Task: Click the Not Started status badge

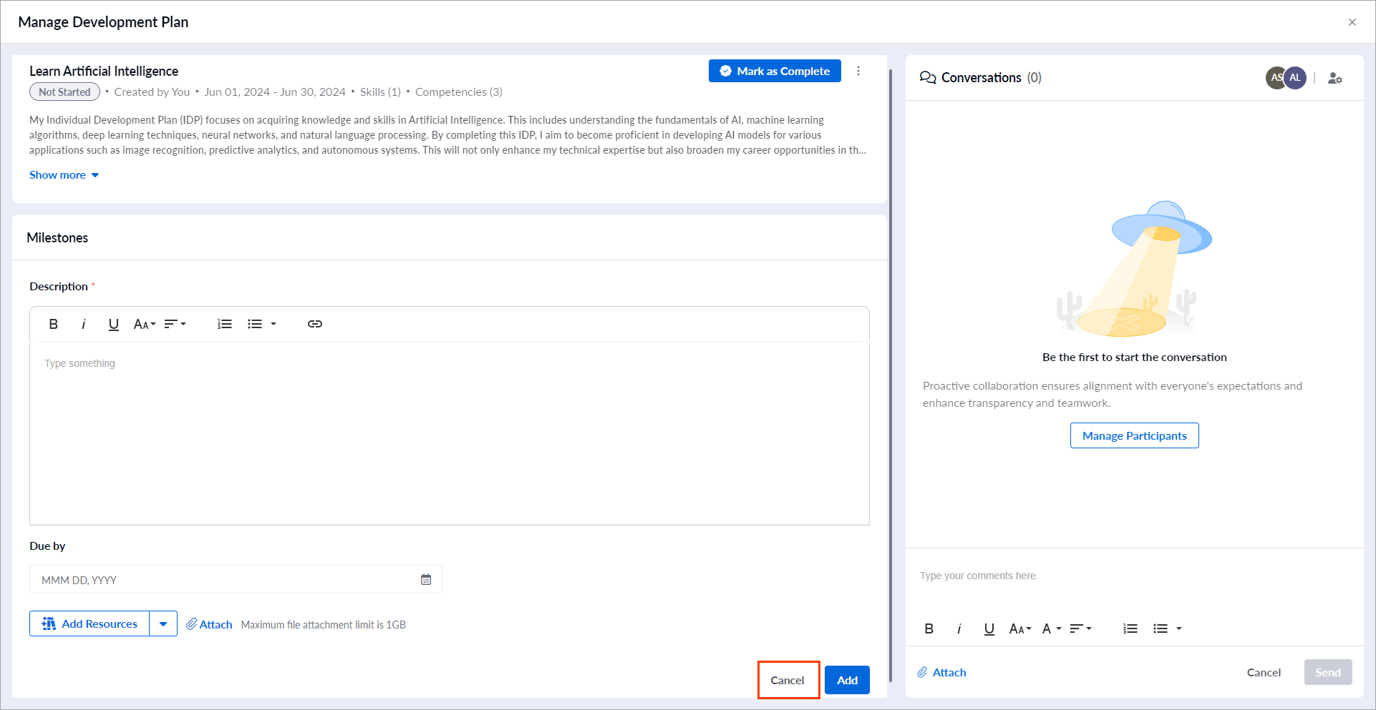Action: coord(64,91)
